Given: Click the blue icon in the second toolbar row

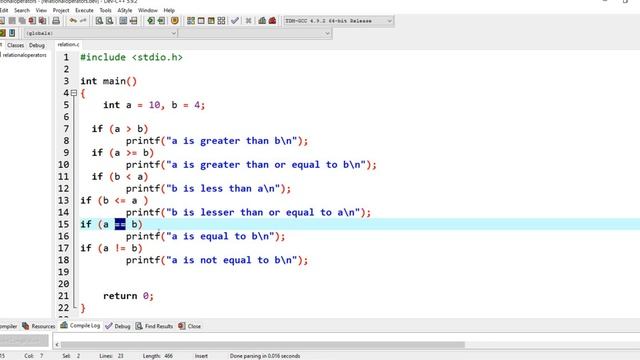Looking at the screenshot, I should (12, 33).
